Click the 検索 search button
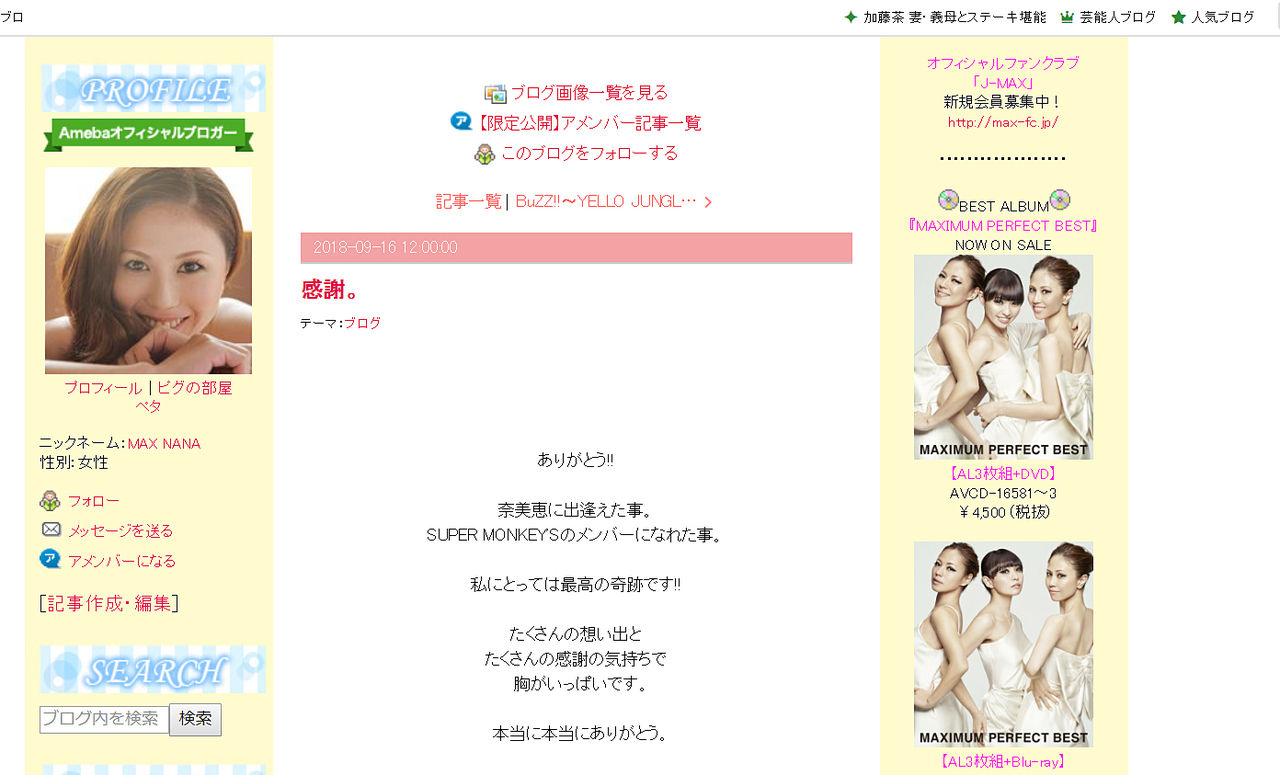The height and width of the screenshot is (775, 1280). point(195,719)
